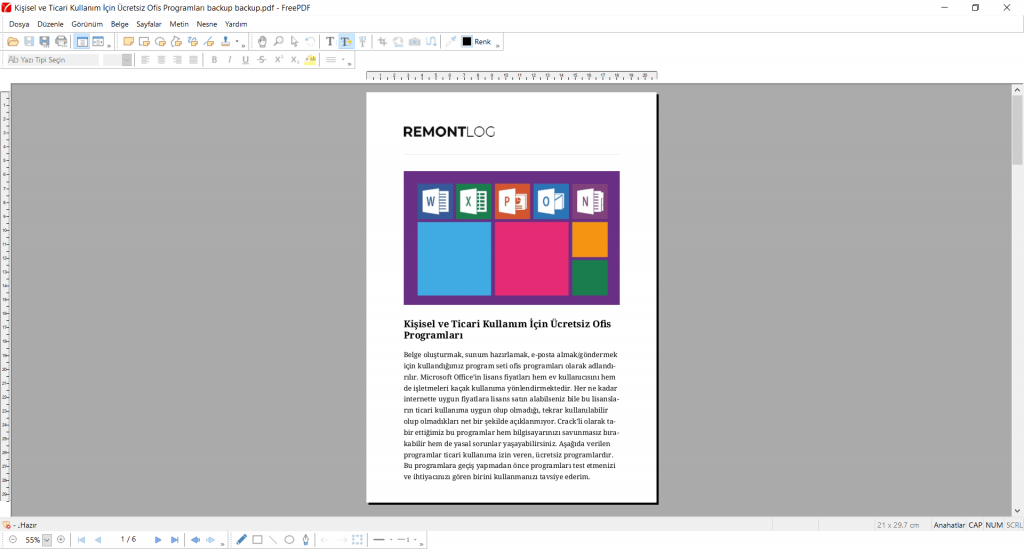
Task: Toggle superscript formatting
Action: (x=278, y=60)
